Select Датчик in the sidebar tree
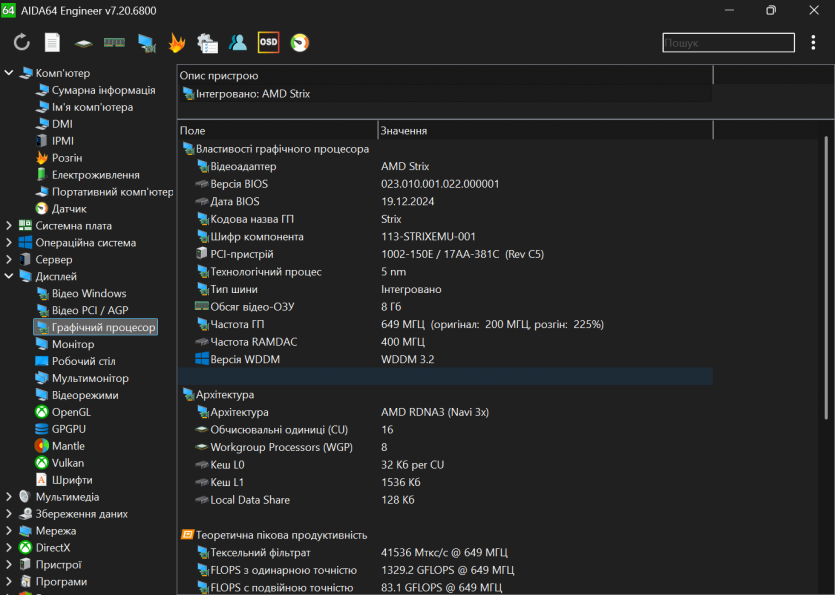Viewport: 835px width, 595px height. (x=69, y=209)
